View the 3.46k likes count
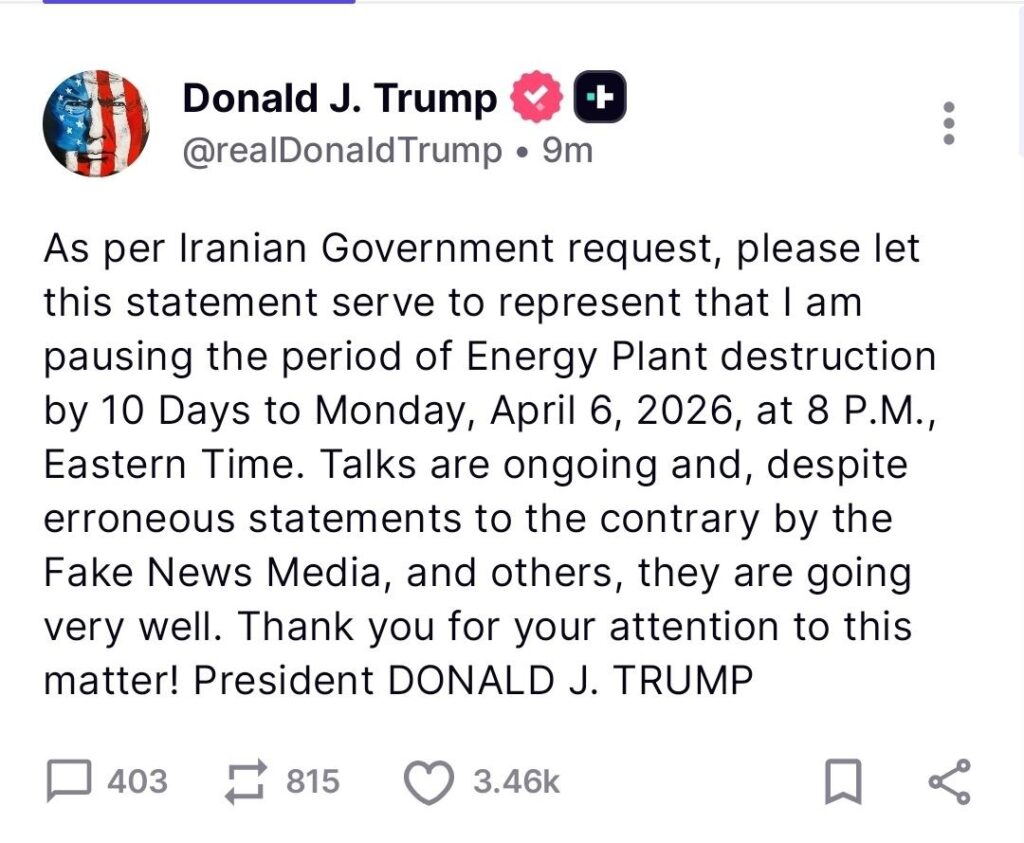The image size is (1024, 843). (x=516, y=781)
